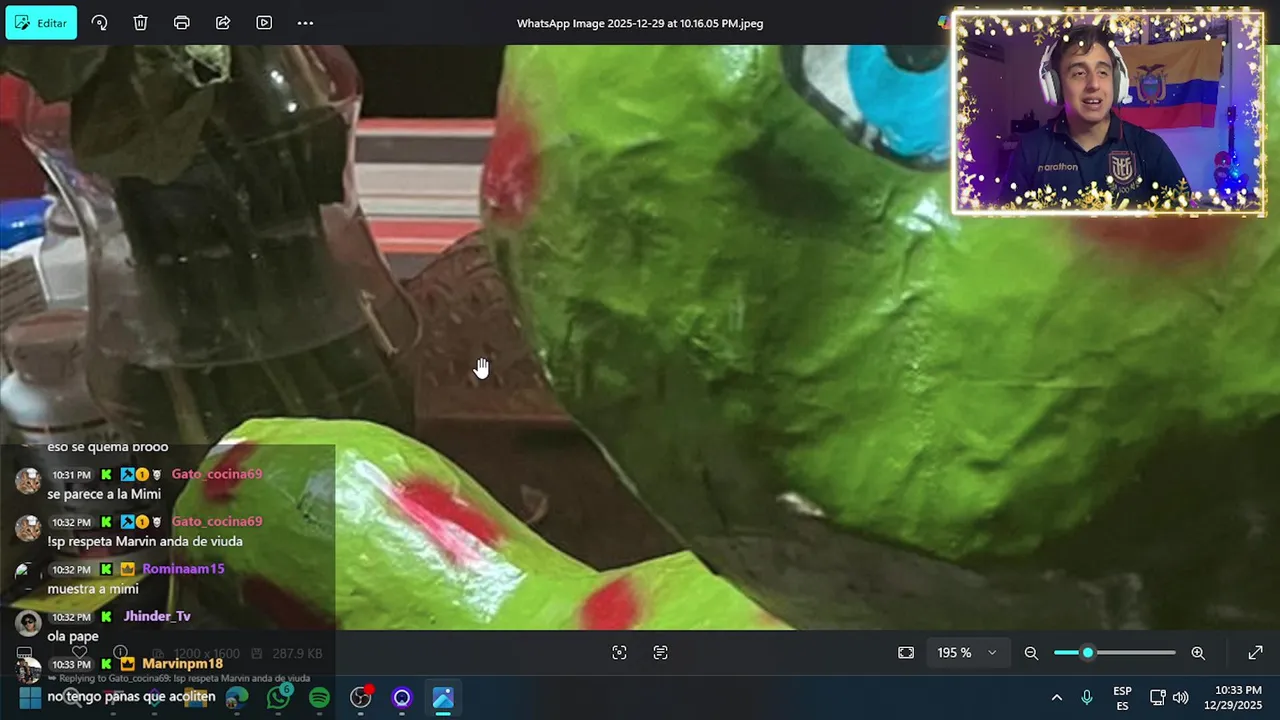The image size is (1280, 720).
Task: Open the purple circular app in taskbar
Action: (402, 698)
